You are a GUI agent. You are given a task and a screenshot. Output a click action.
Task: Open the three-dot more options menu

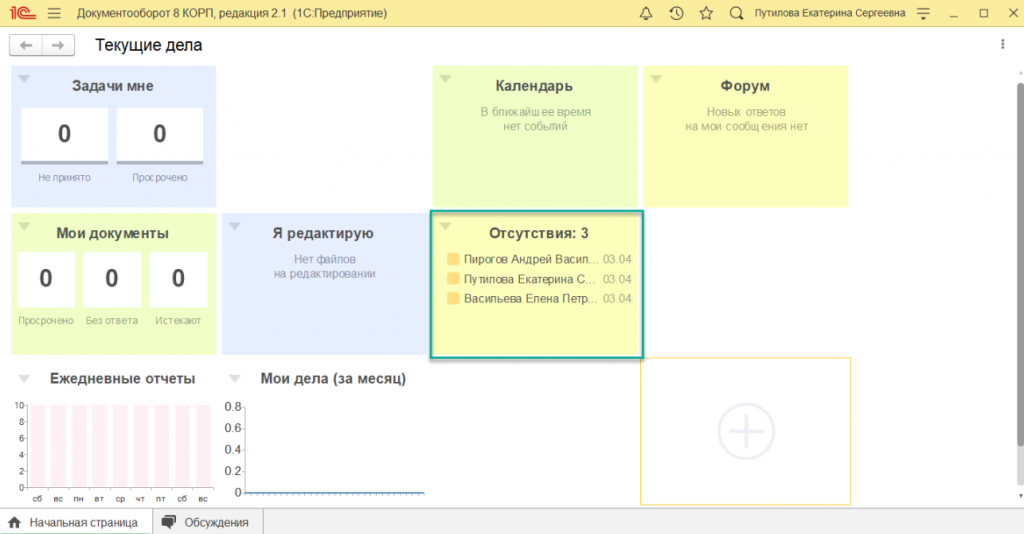point(1002,44)
